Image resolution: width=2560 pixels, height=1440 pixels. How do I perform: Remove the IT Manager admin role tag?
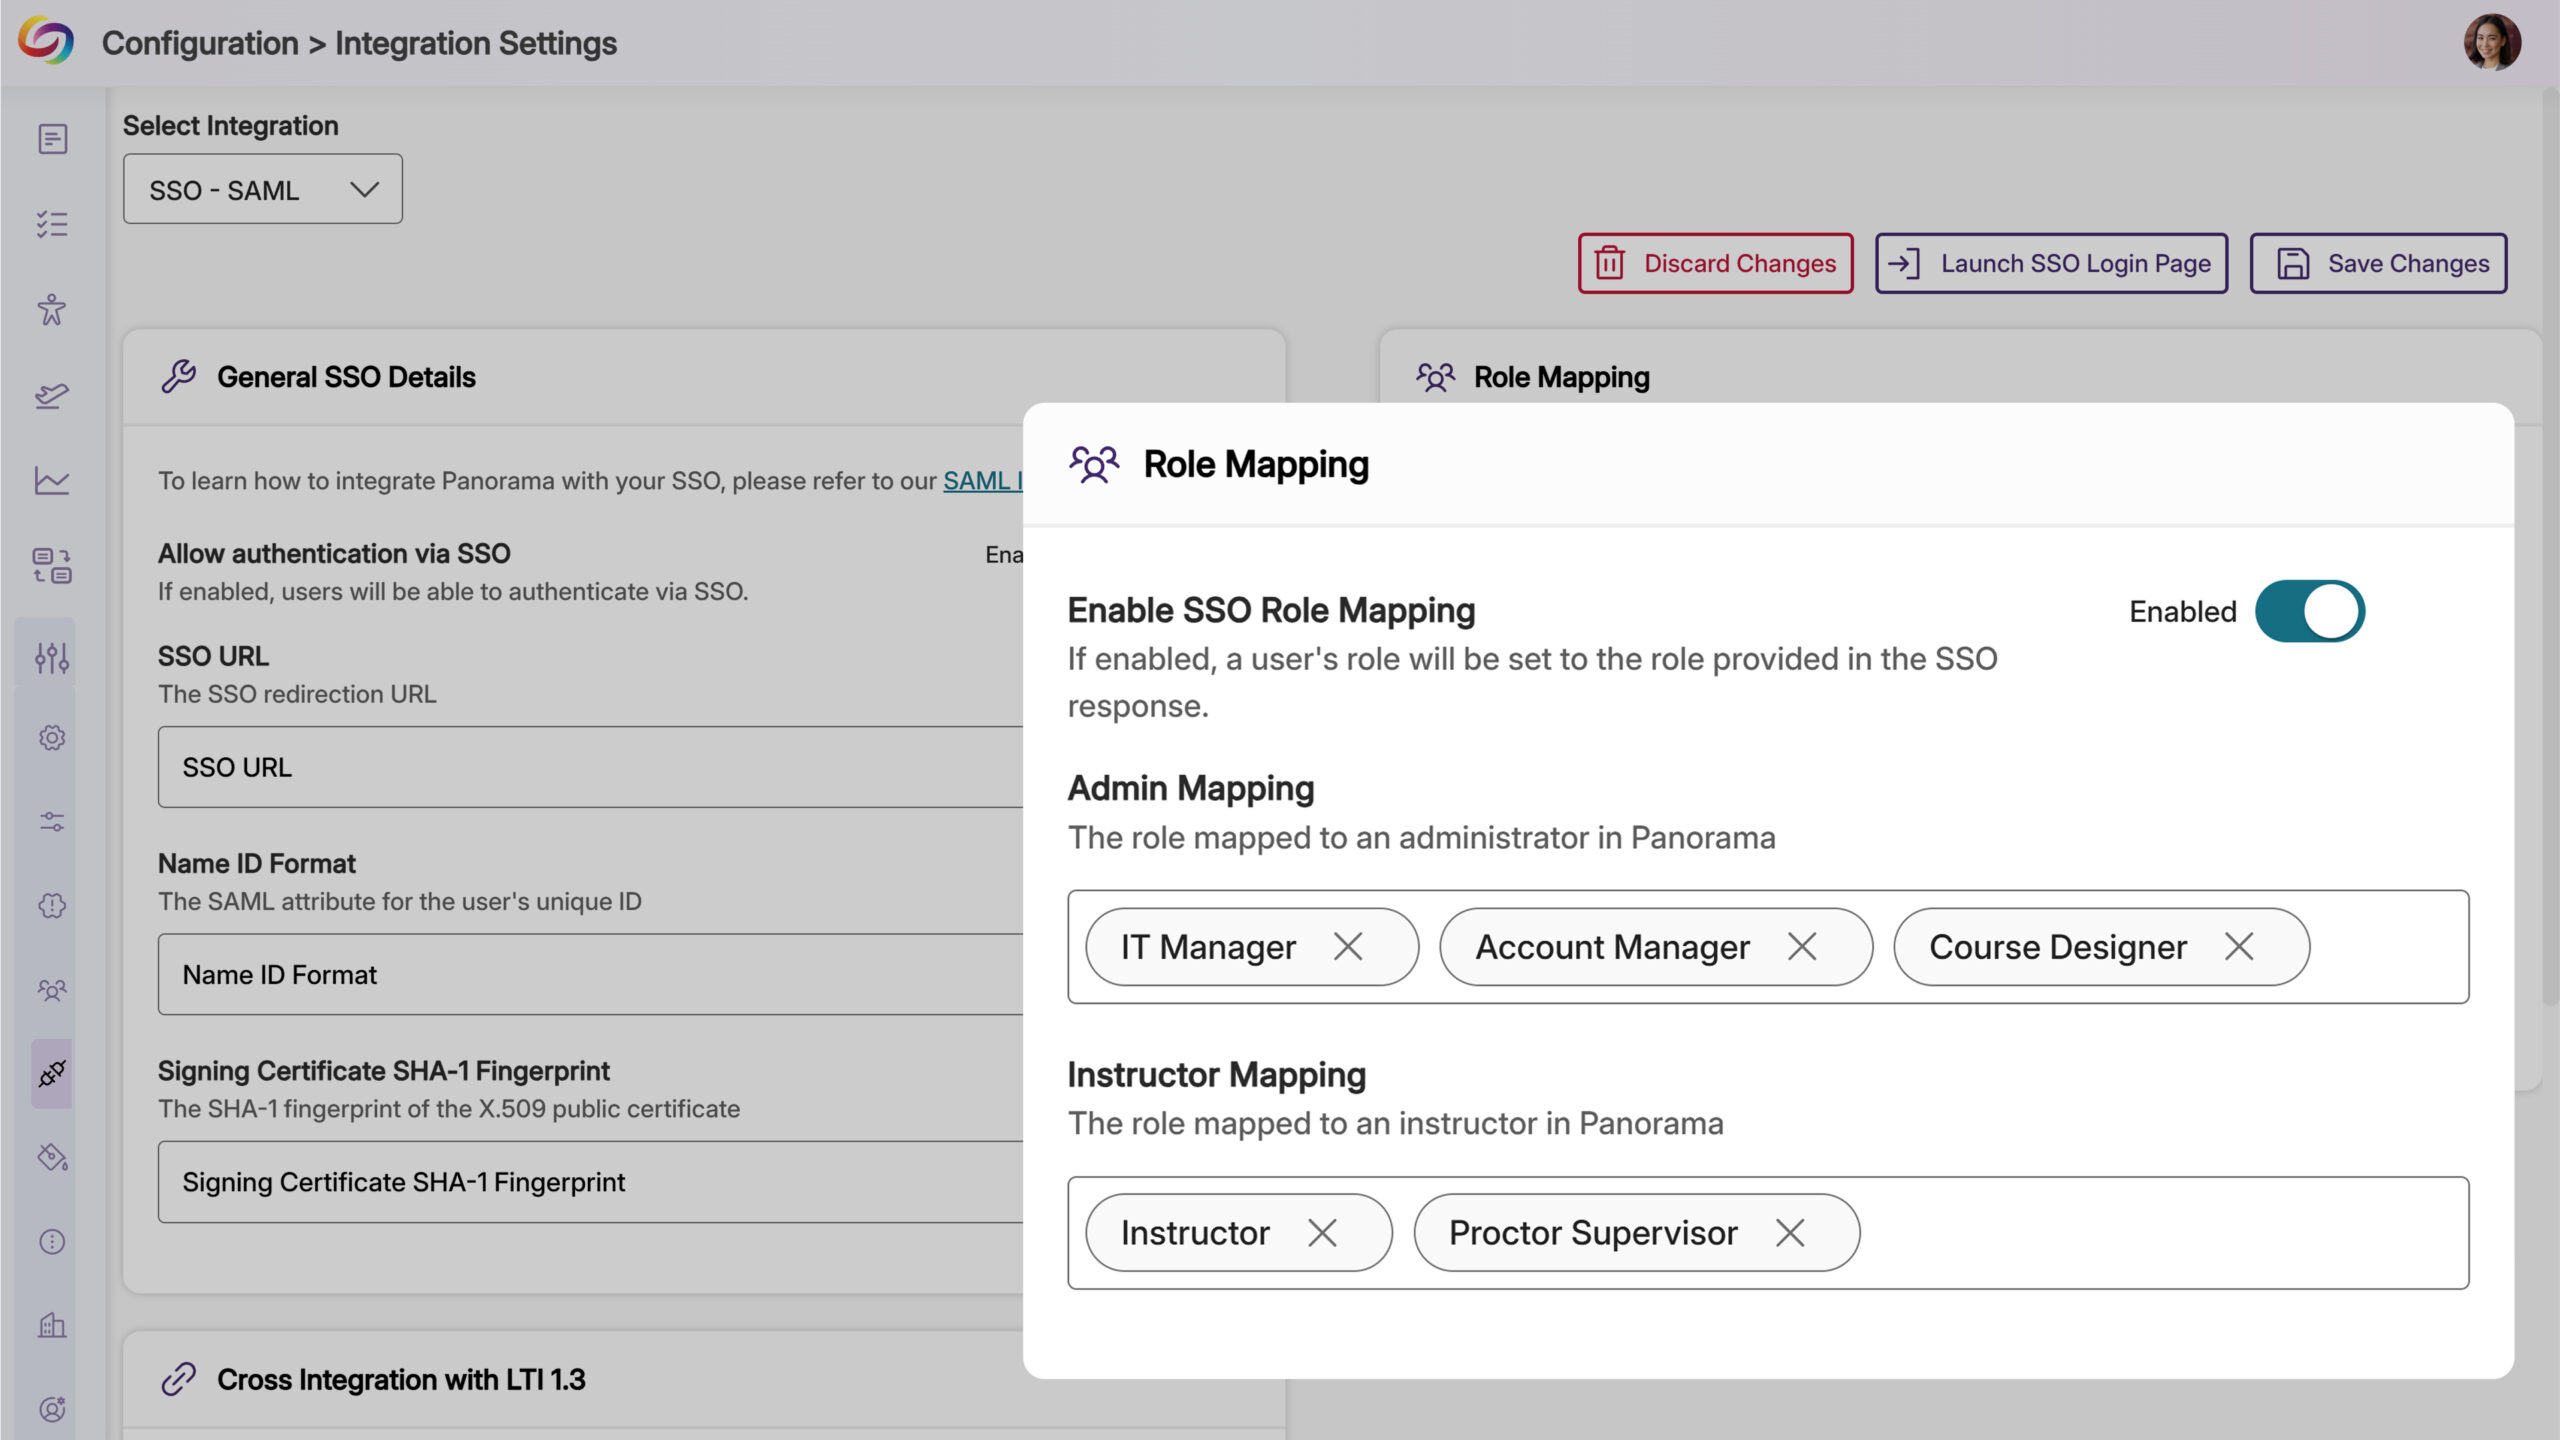pos(1347,946)
